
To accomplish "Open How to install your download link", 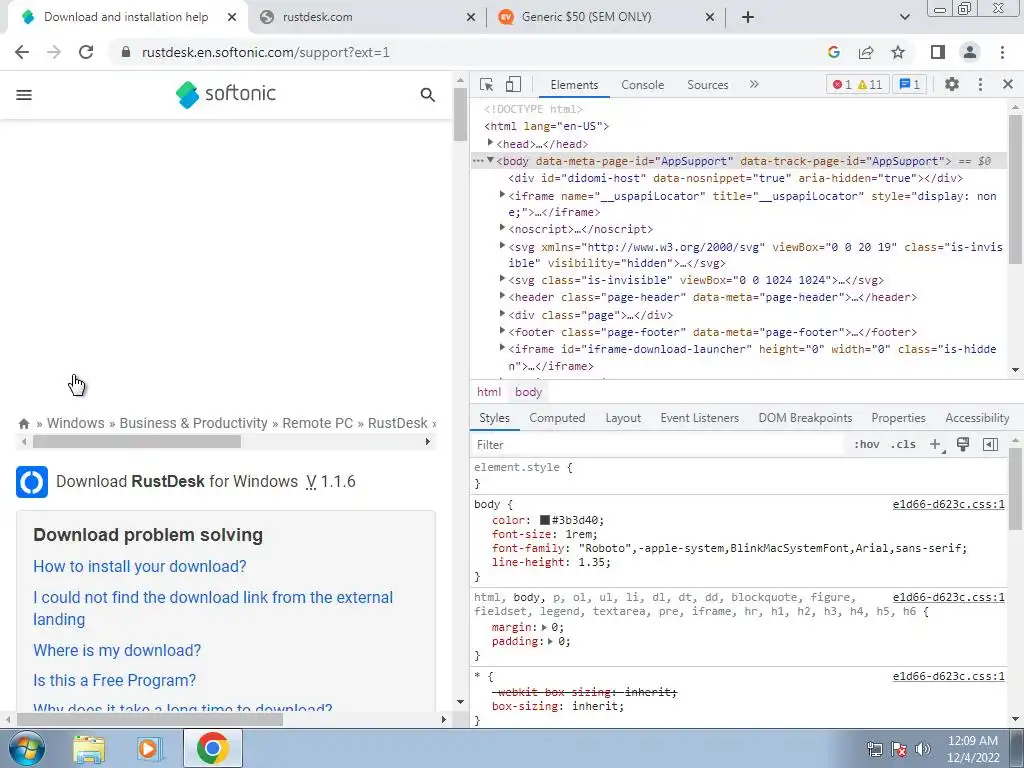I will [140, 566].
